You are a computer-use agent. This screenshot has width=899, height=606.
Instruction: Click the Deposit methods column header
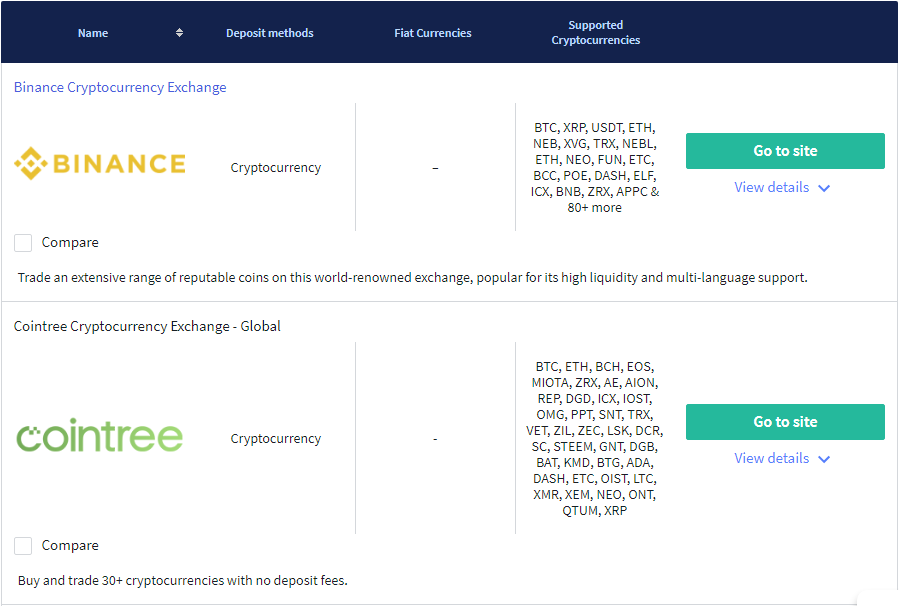pos(269,33)
